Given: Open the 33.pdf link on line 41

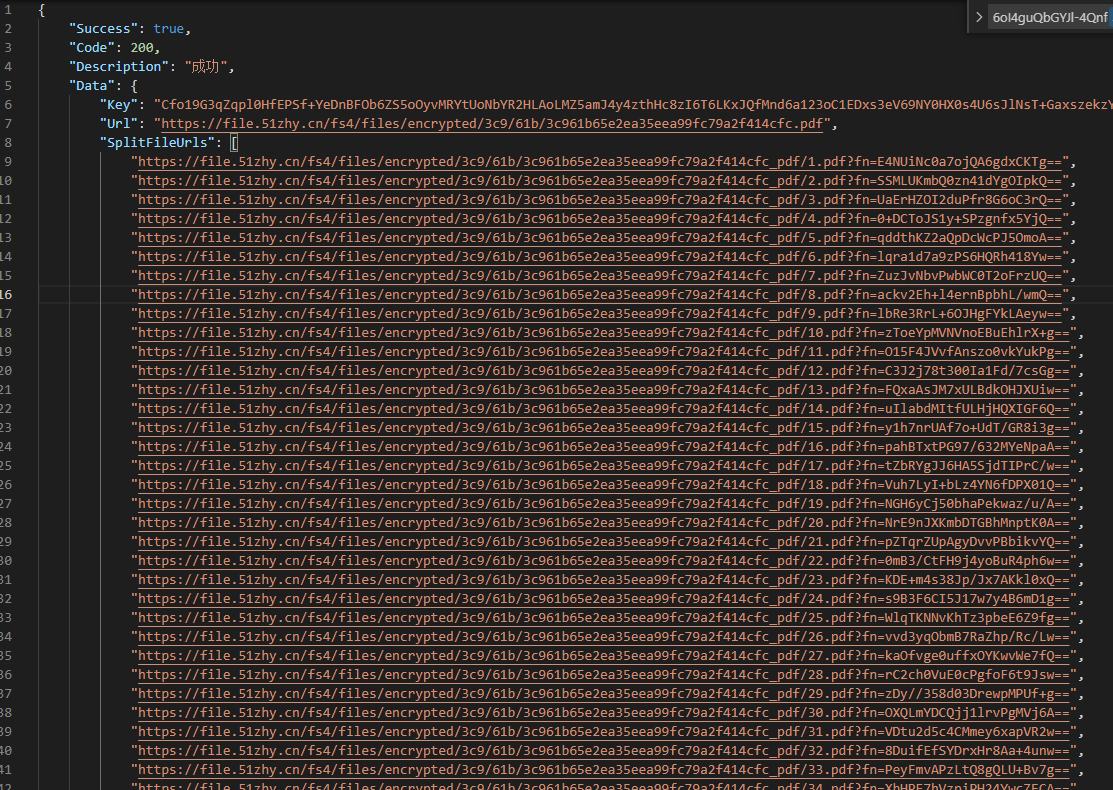Looking at the screenshot, I should pos(600,770).
